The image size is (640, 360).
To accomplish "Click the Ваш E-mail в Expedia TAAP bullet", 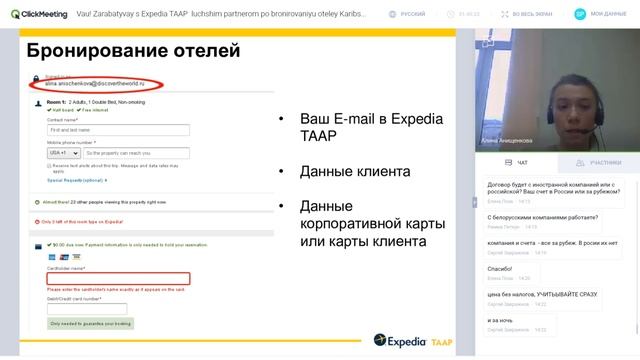I will 371,127.
